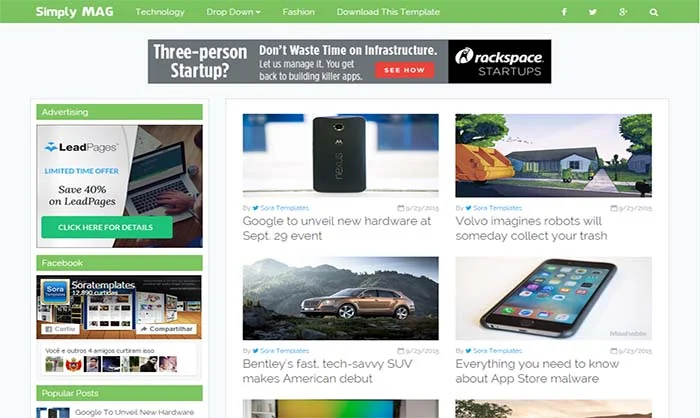The image size is (700, 418).
Task: Open search via the magnifier icon
Action: click(x=654, y=12)
